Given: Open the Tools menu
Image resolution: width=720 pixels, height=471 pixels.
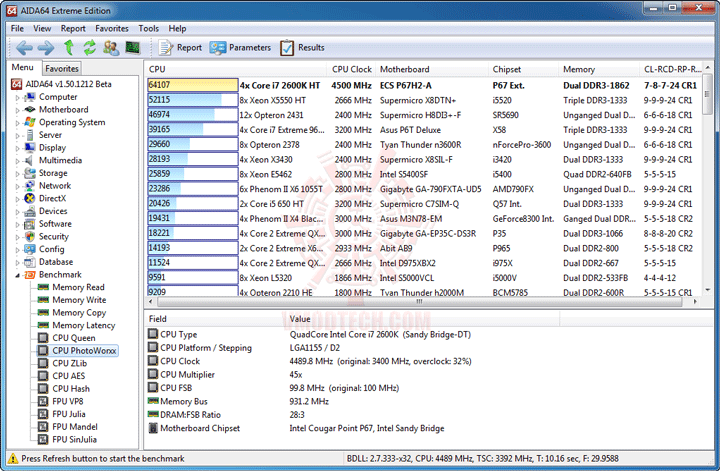Looking at the screenshot, I should click(x=148, y=29).
